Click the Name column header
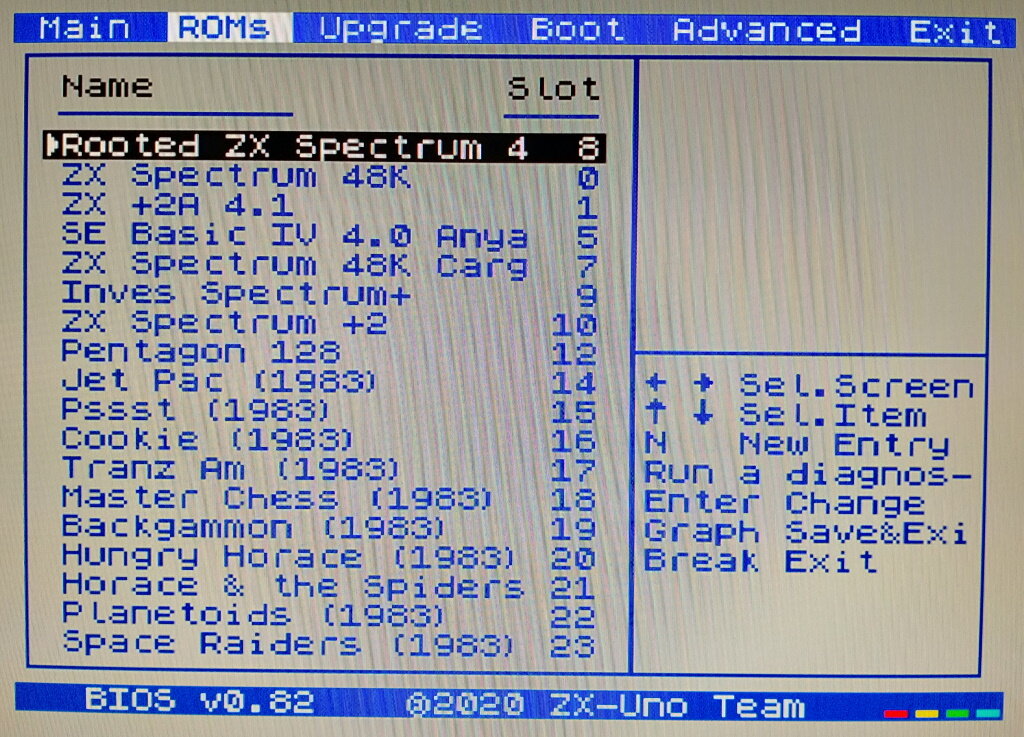 point(107,87)
